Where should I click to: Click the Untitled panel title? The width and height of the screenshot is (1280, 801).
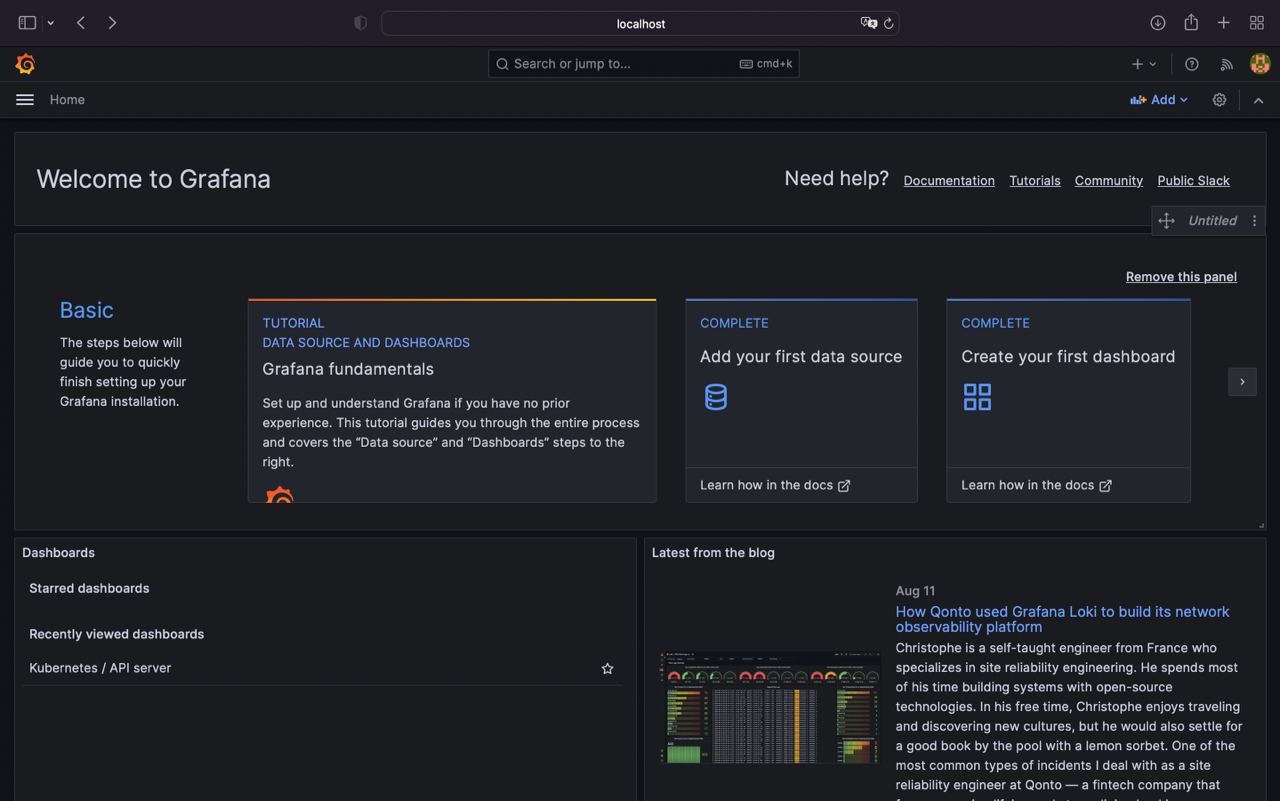tap(1212, 221)
